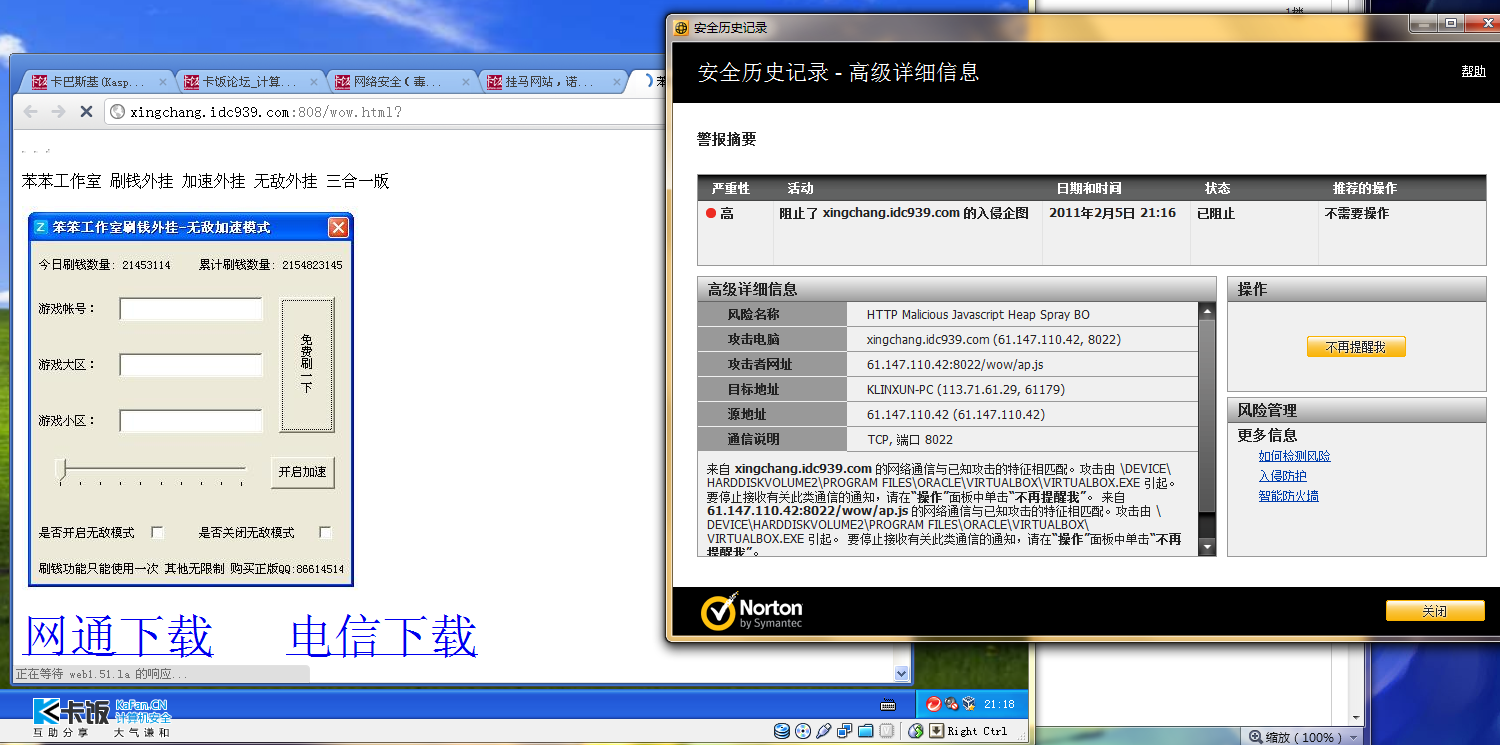This screenshot has height=745, width=1500.
Task: Click the 严重性 column header
Action: point(730,188)
